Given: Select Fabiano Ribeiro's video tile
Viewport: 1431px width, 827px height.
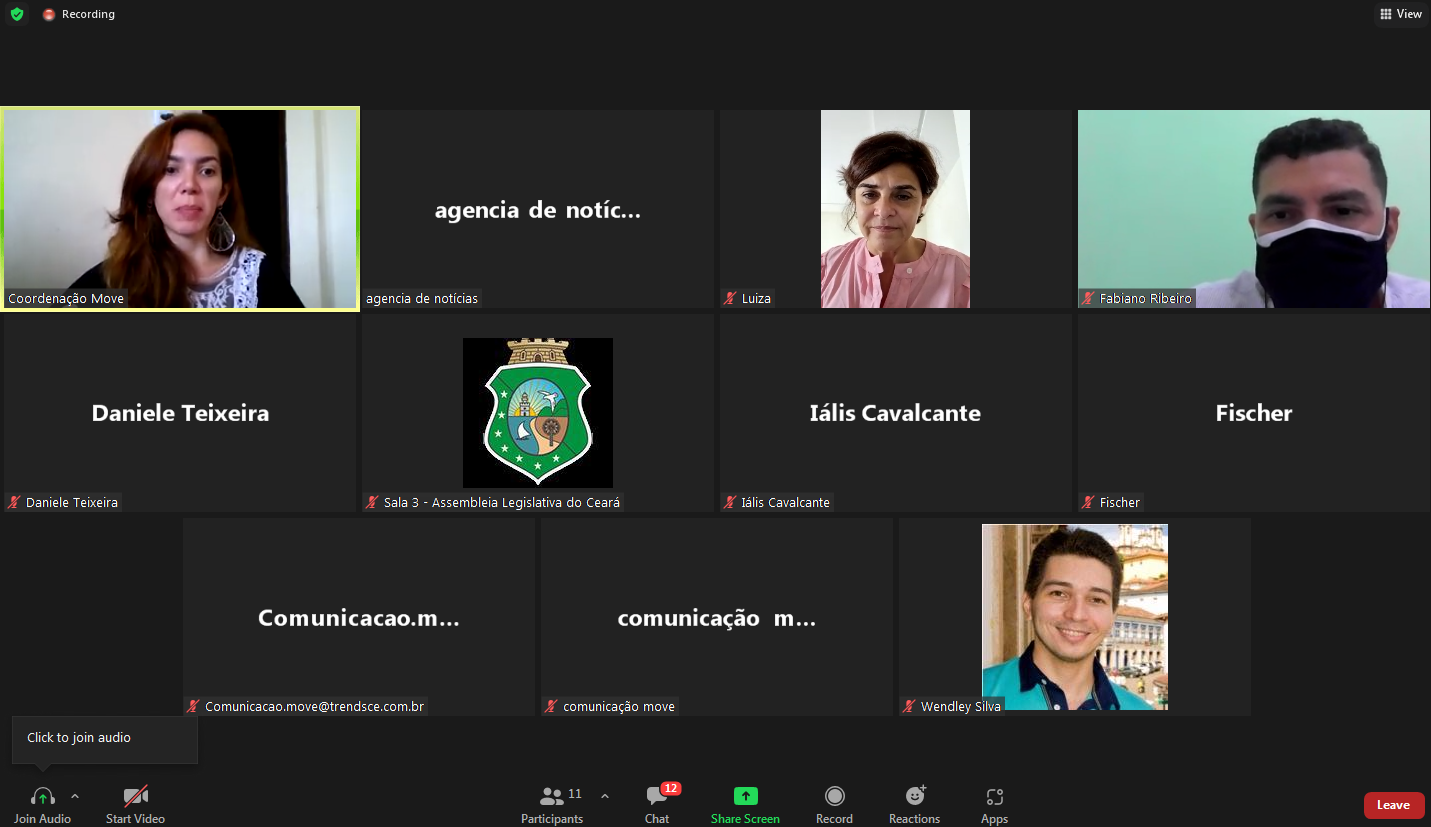Looking at the screenshot, I should point(1253,208).
